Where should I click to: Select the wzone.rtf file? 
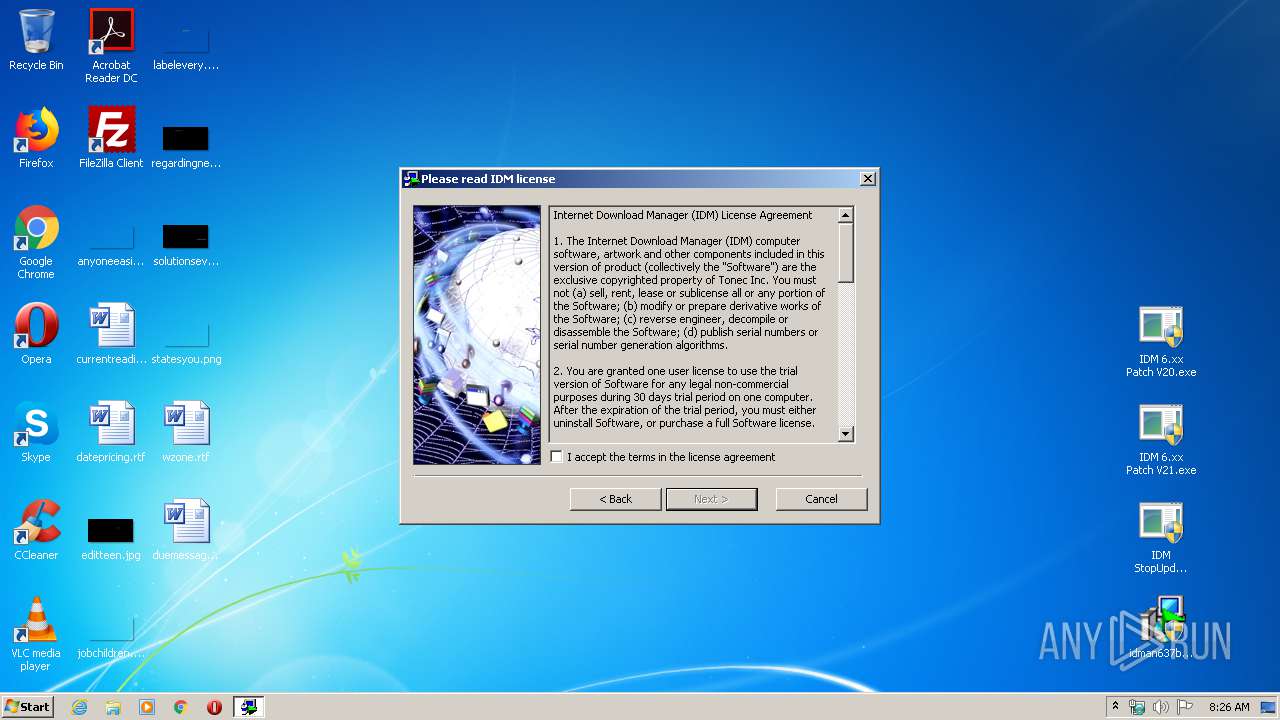click(186, 432)
